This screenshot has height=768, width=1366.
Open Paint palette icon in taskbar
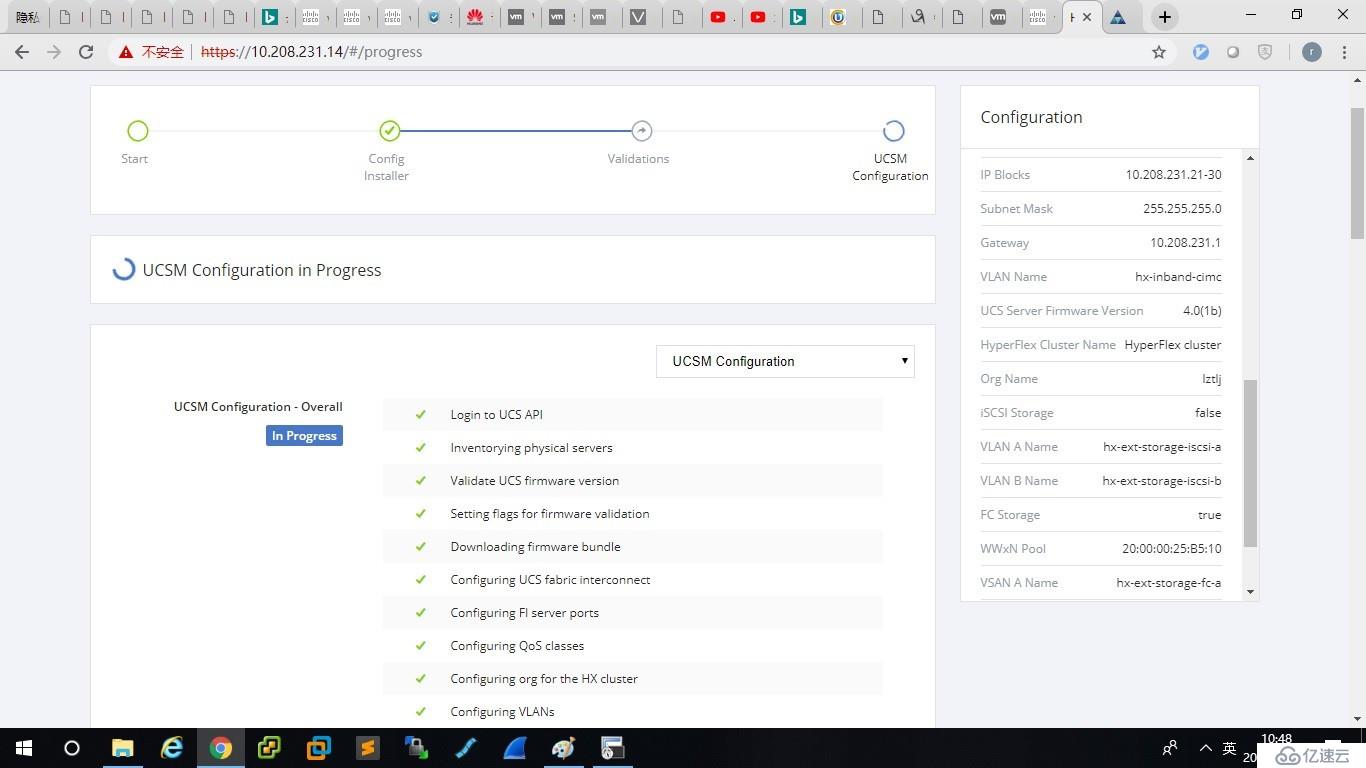pos(564,748)
